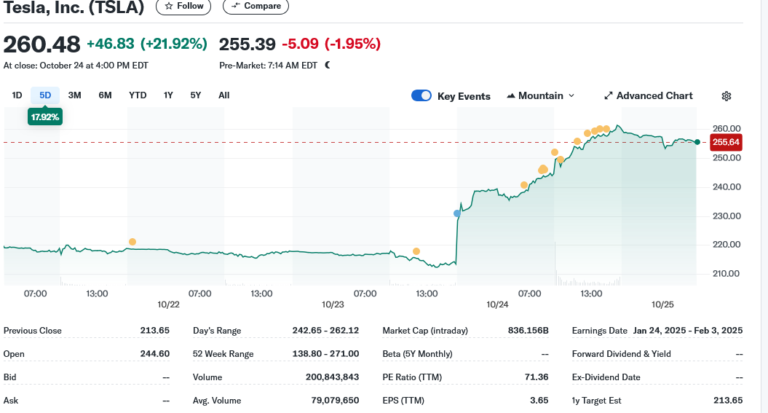Click the pre-market moon icon
Viewport: 768px width, 413px height.
pyautogui.click(x=327, y=65)
